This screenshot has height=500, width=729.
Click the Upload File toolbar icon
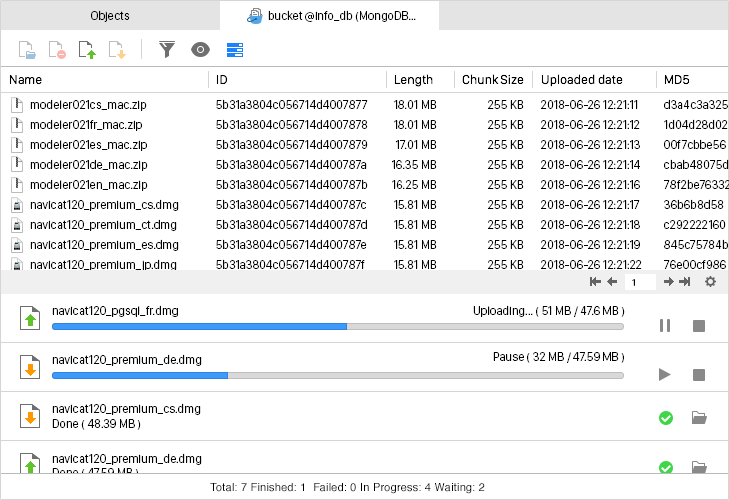tap(87, 50)
